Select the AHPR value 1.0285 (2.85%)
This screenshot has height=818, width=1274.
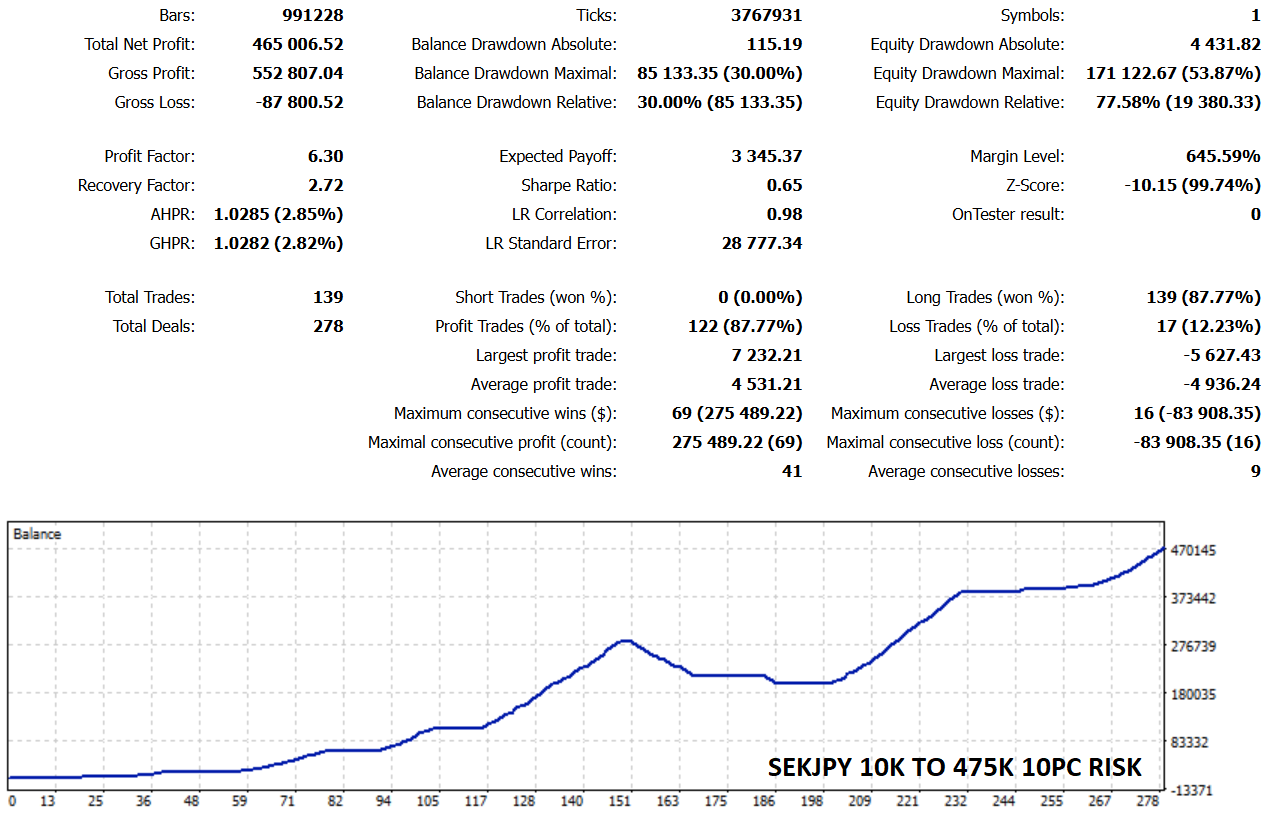(279, 215)
